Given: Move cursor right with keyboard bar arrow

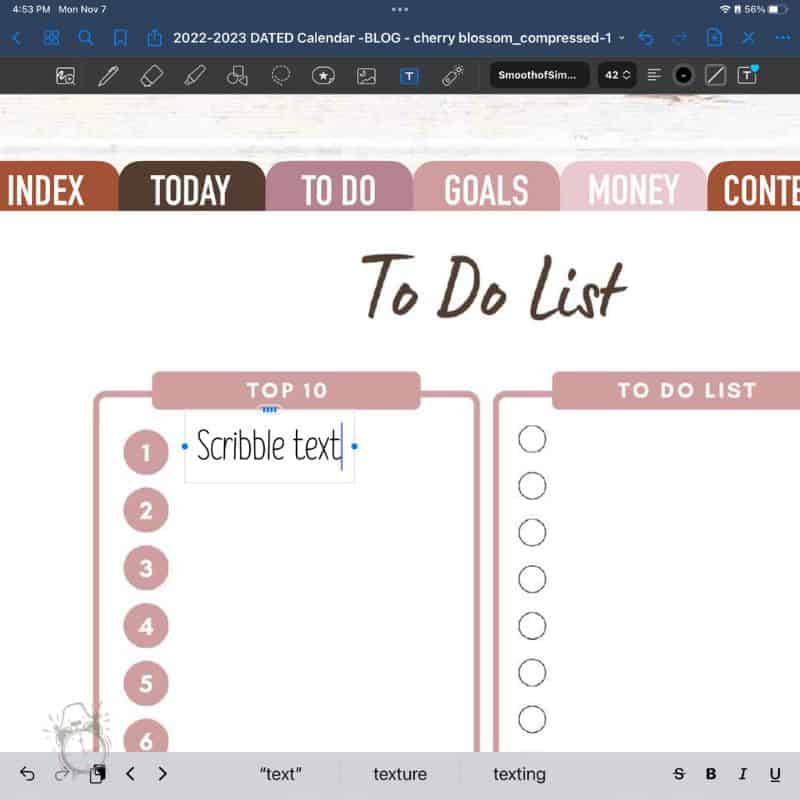Looking at the screenshot, I should pyautogui.click(x=162, y=774).
